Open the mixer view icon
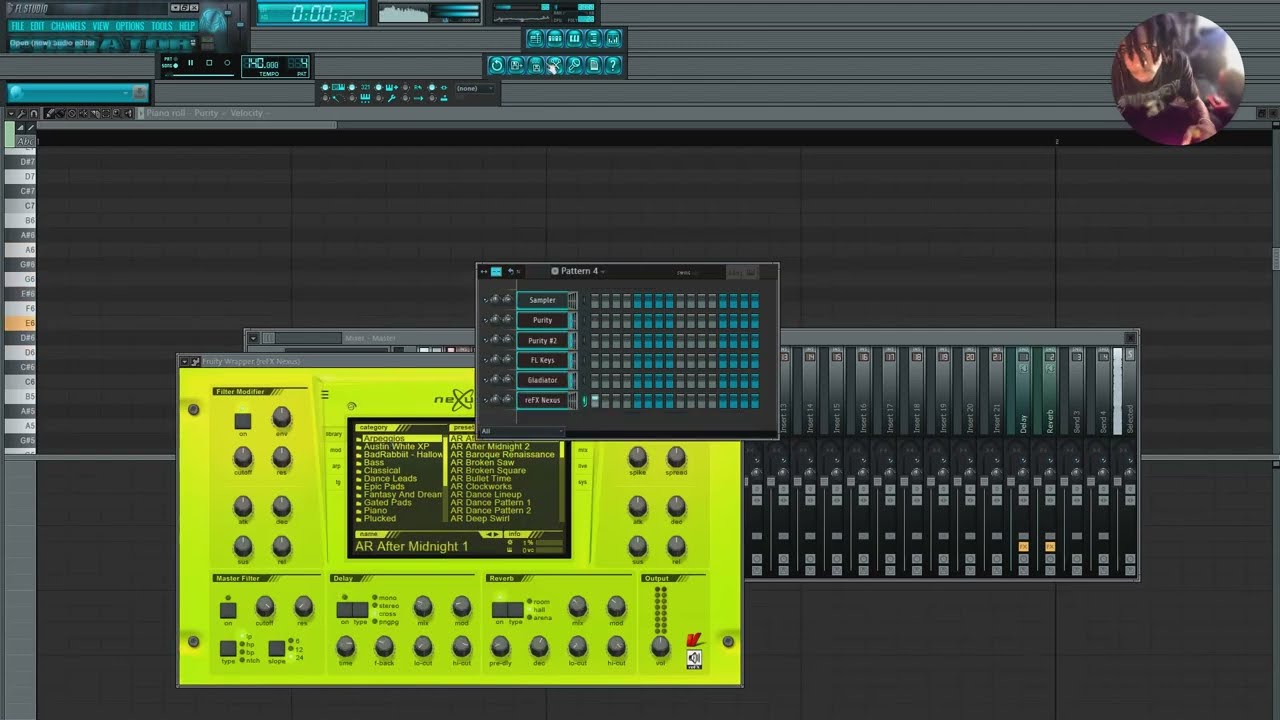 (613, 38)
